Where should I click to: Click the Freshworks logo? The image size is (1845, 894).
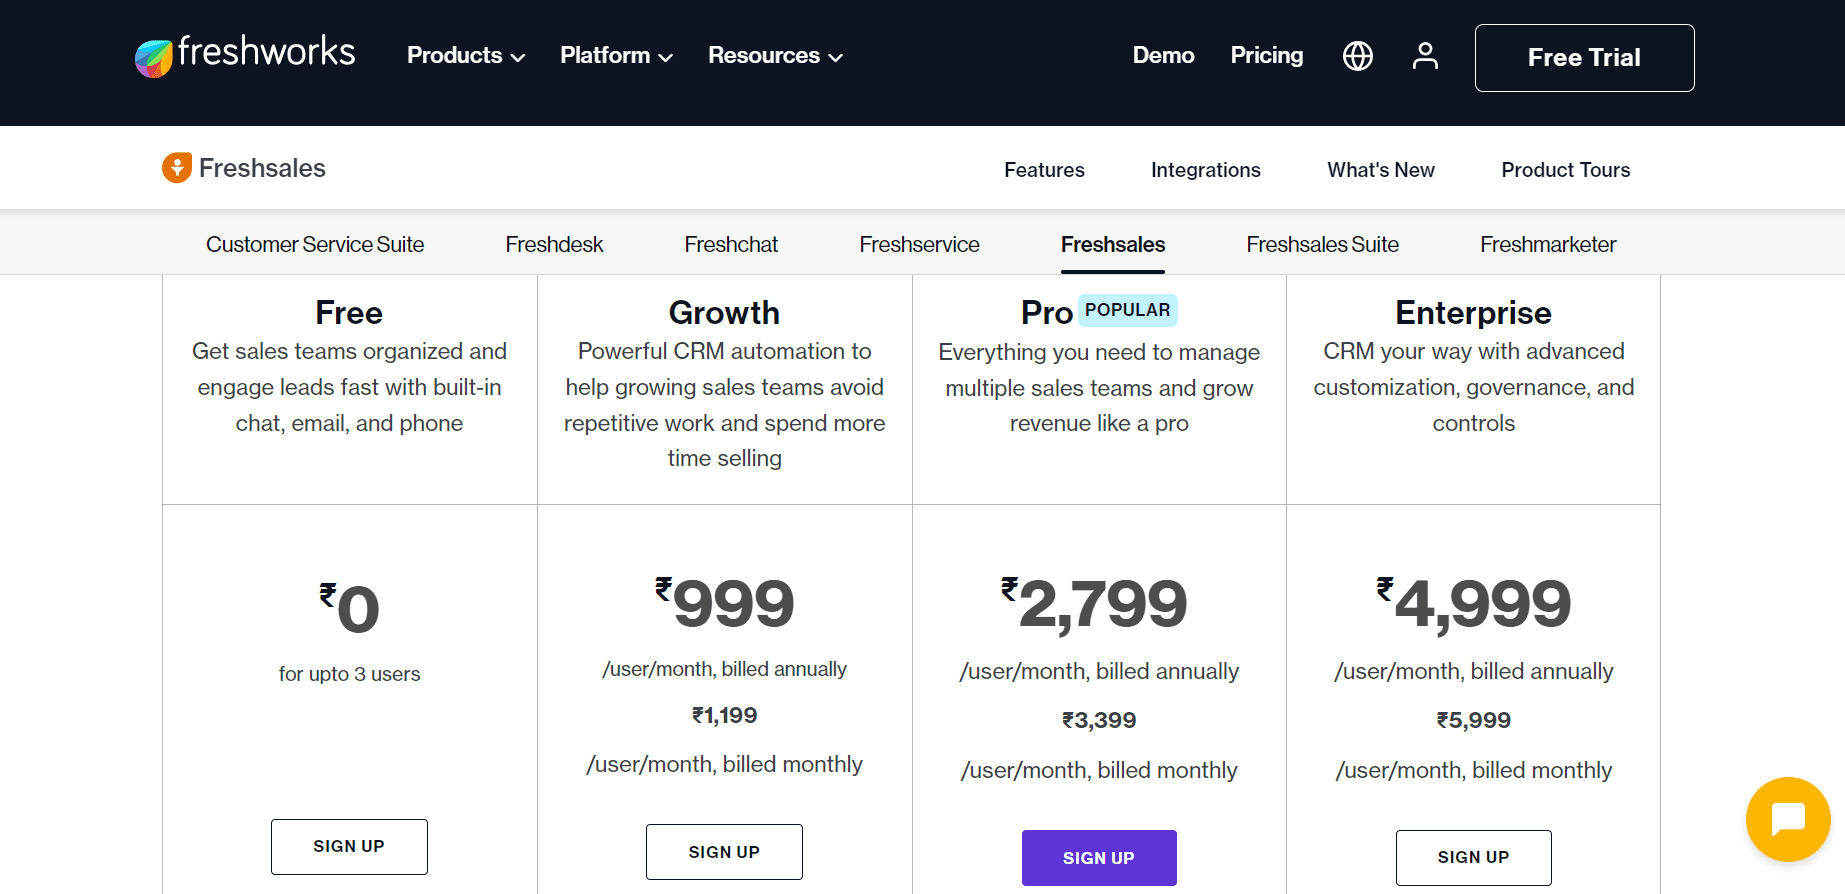[x=245, y=55]
